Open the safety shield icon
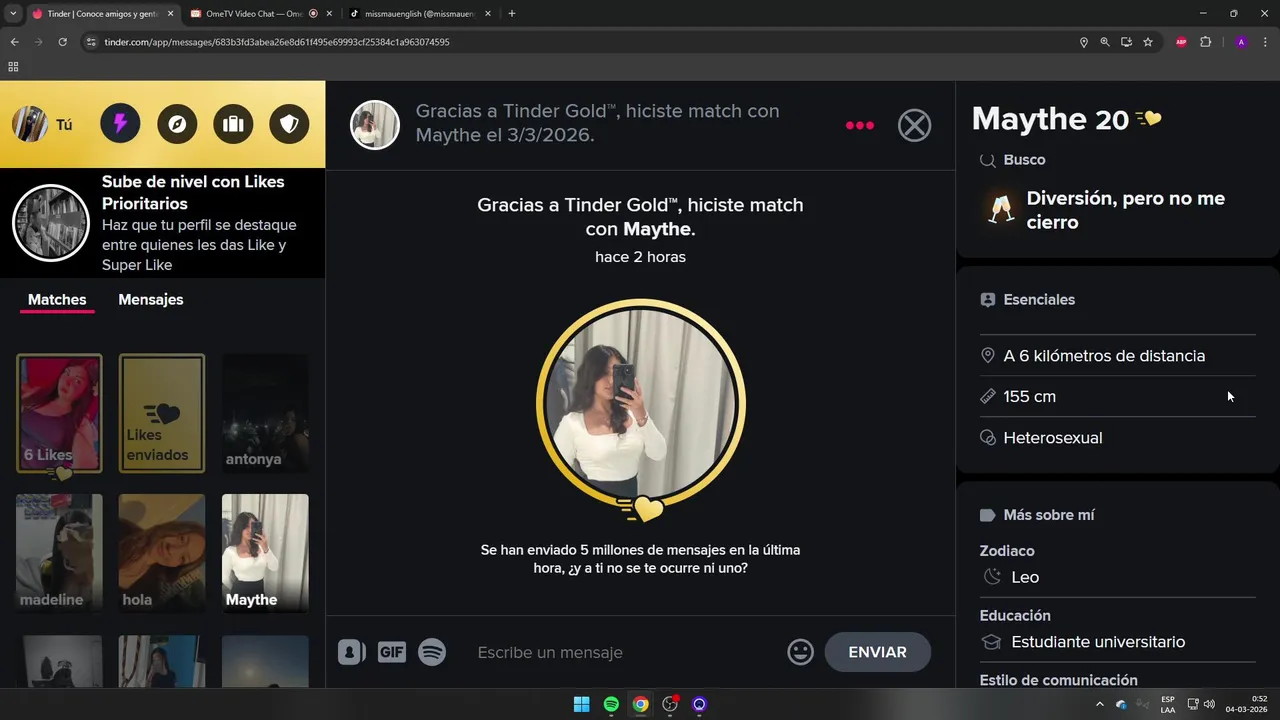The width and height of the screenshot is (1280, 720). pyautogui.click(x=289, y=124)
